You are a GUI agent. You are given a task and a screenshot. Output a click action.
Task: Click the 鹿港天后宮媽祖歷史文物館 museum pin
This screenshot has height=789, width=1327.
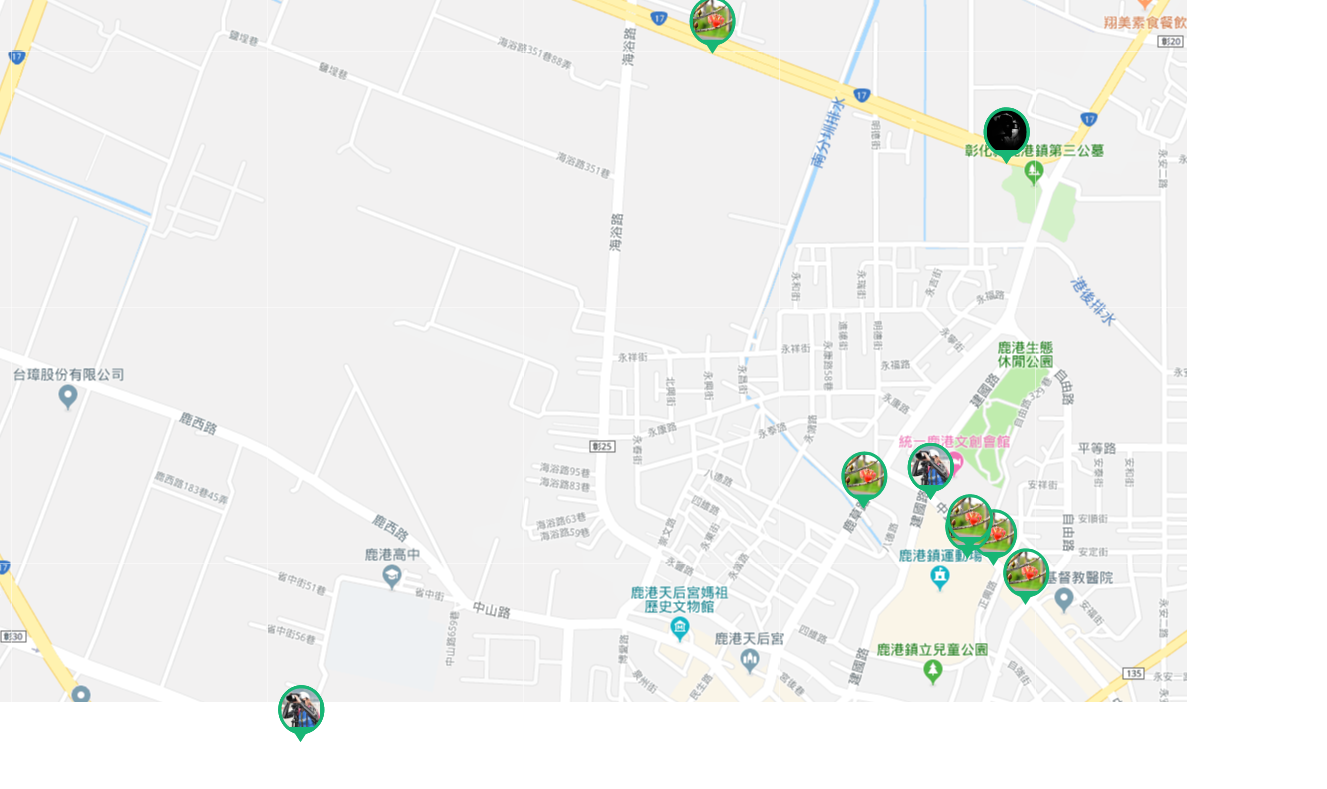680,628
